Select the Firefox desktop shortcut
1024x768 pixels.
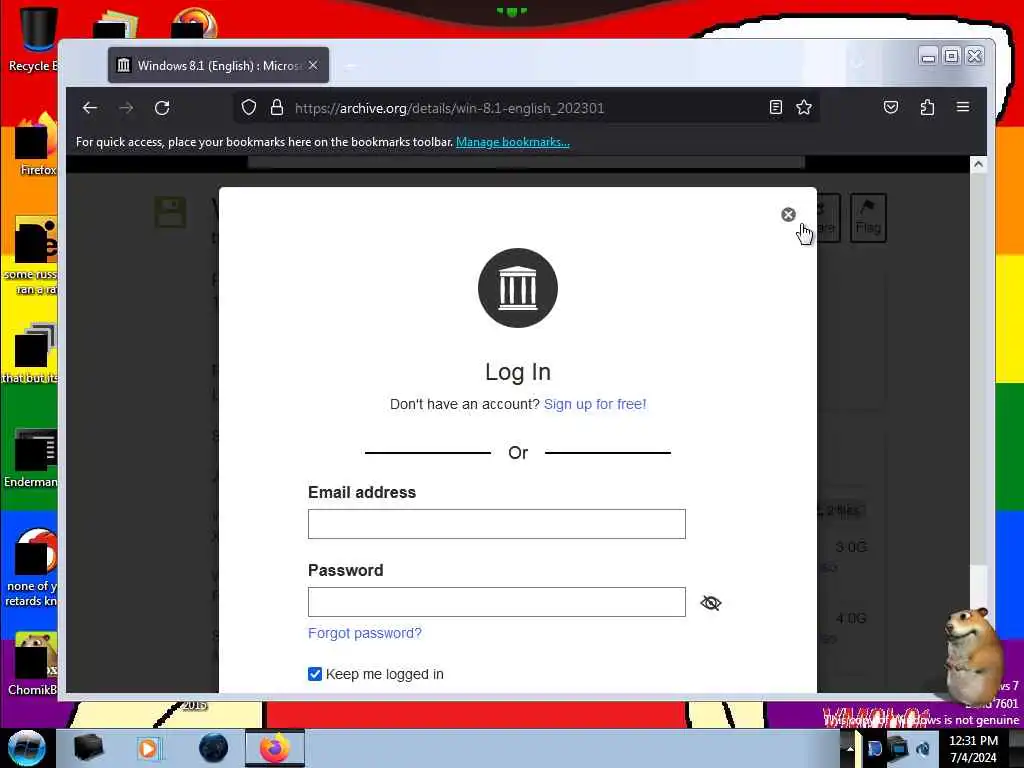pyautogui.click(x=36, y=145)
